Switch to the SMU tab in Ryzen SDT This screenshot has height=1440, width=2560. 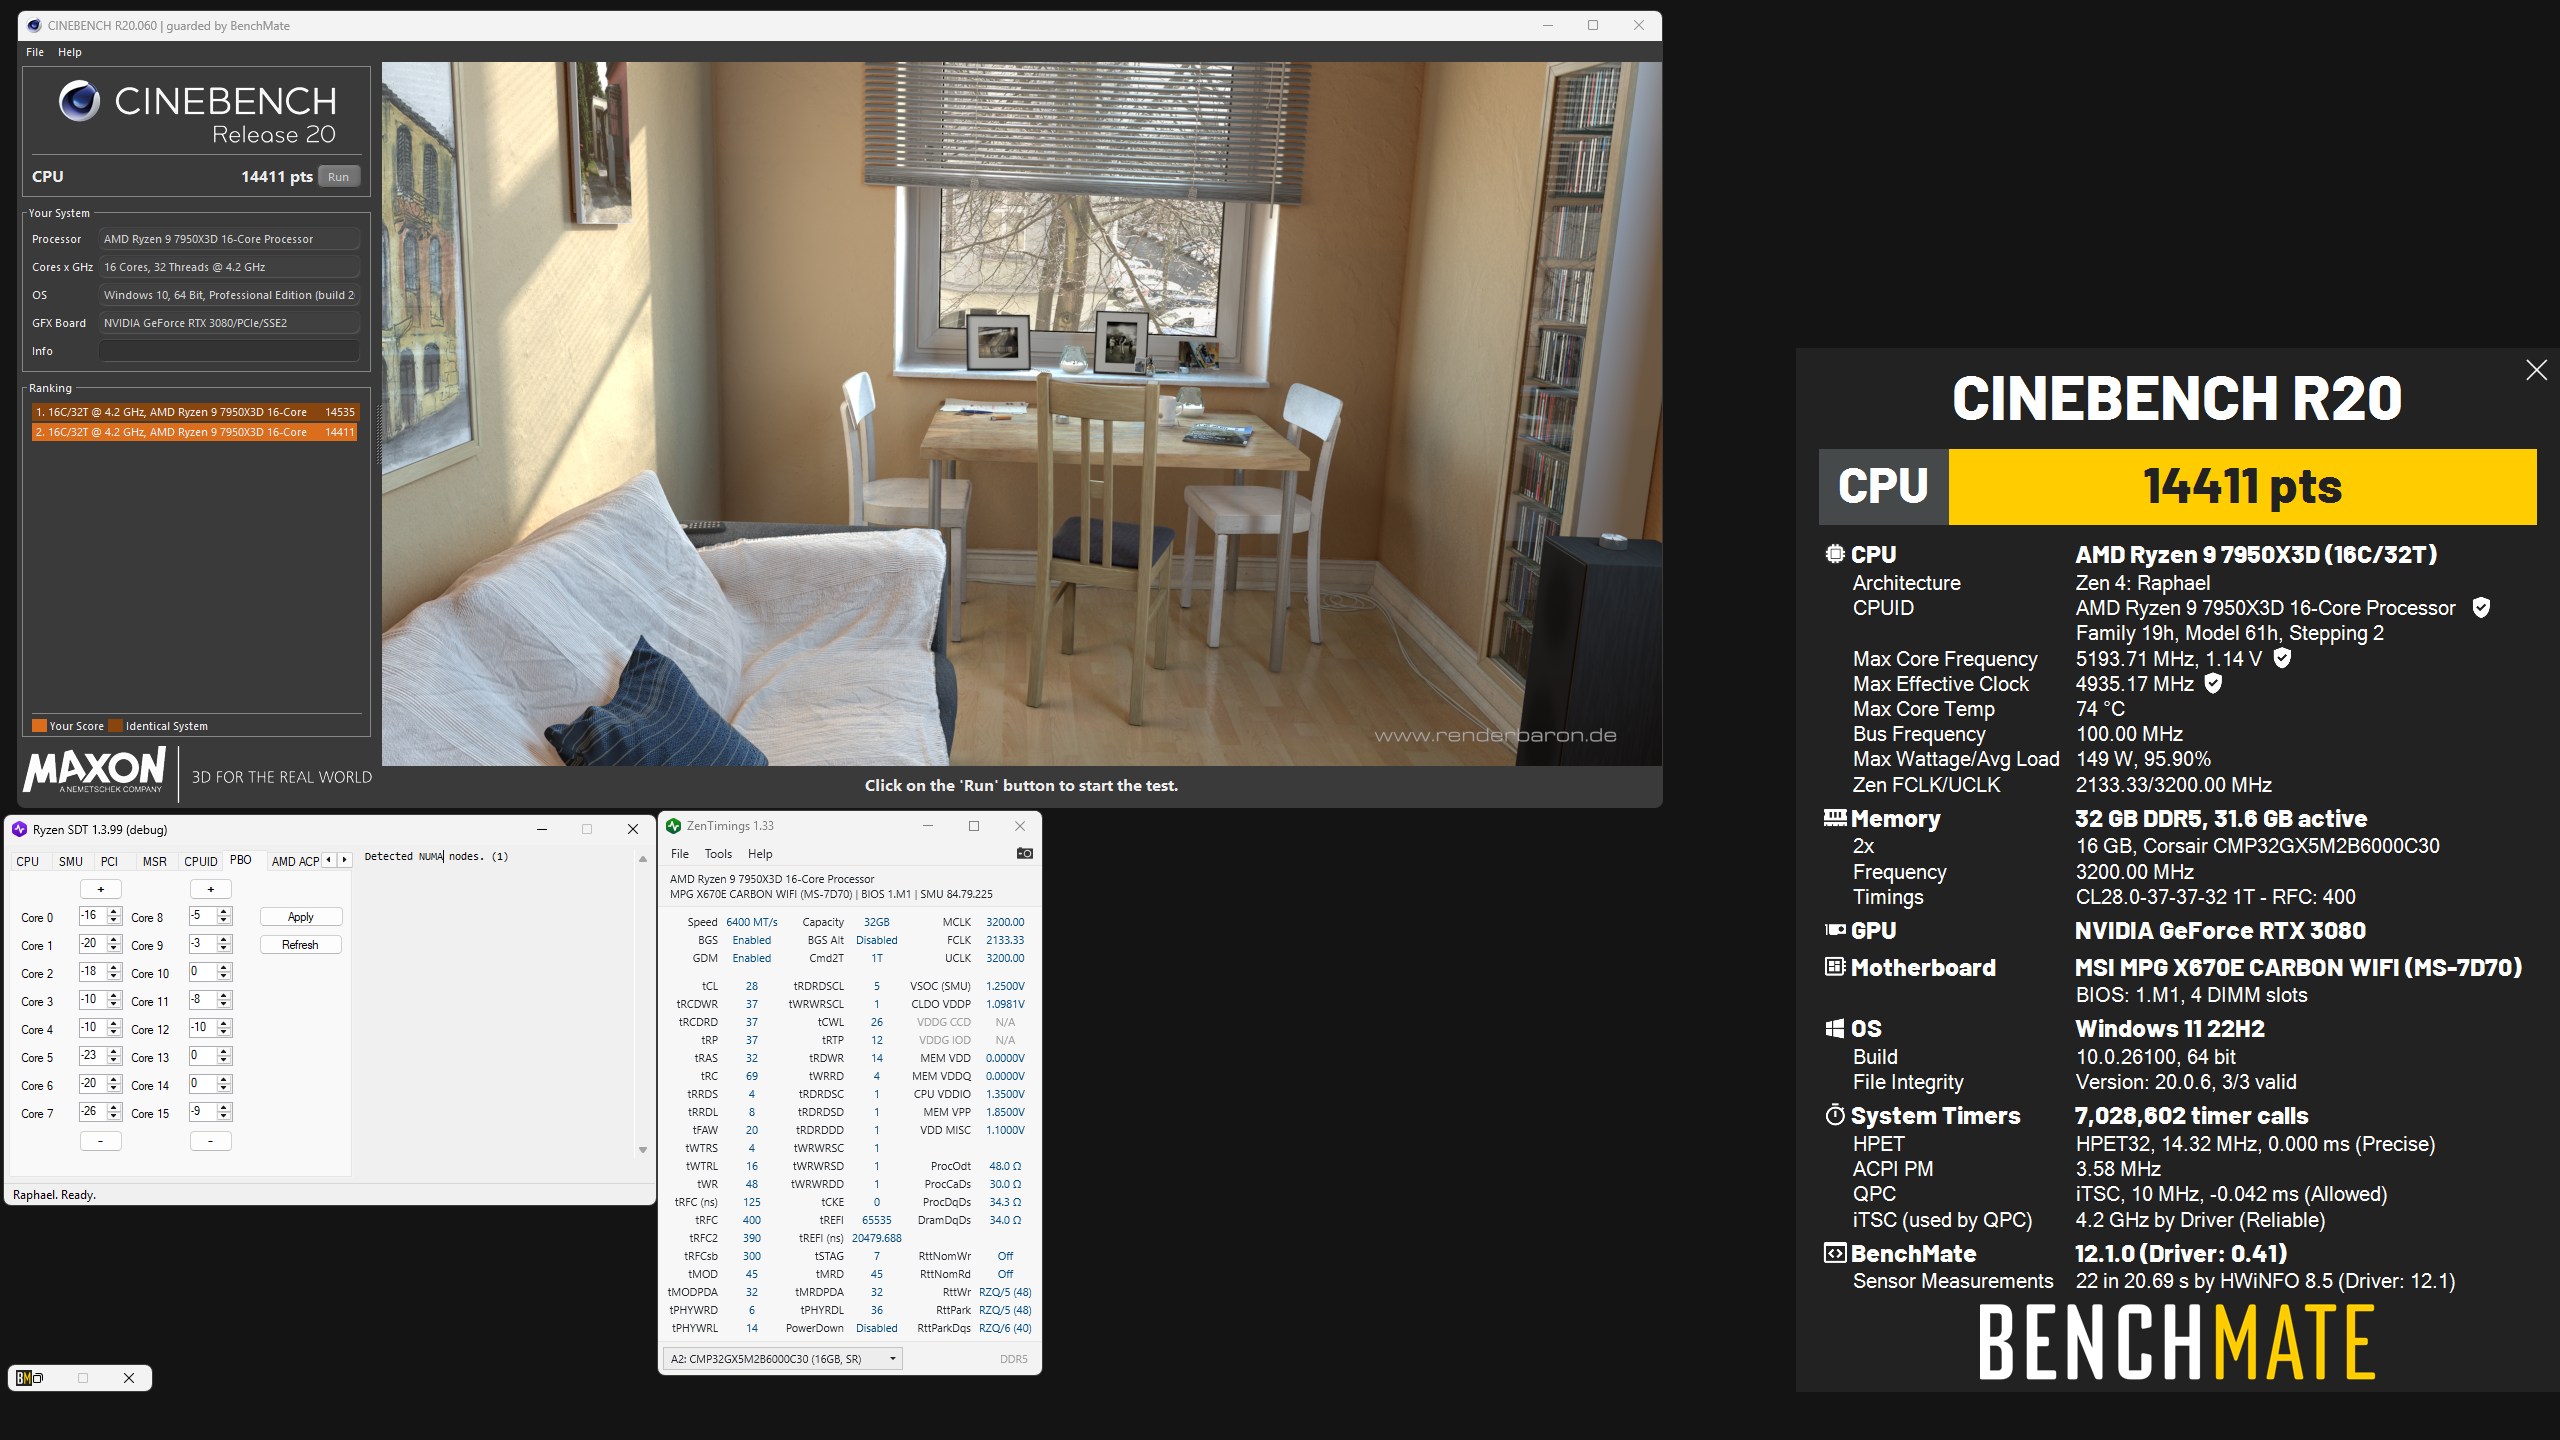(x=71, y=861)
